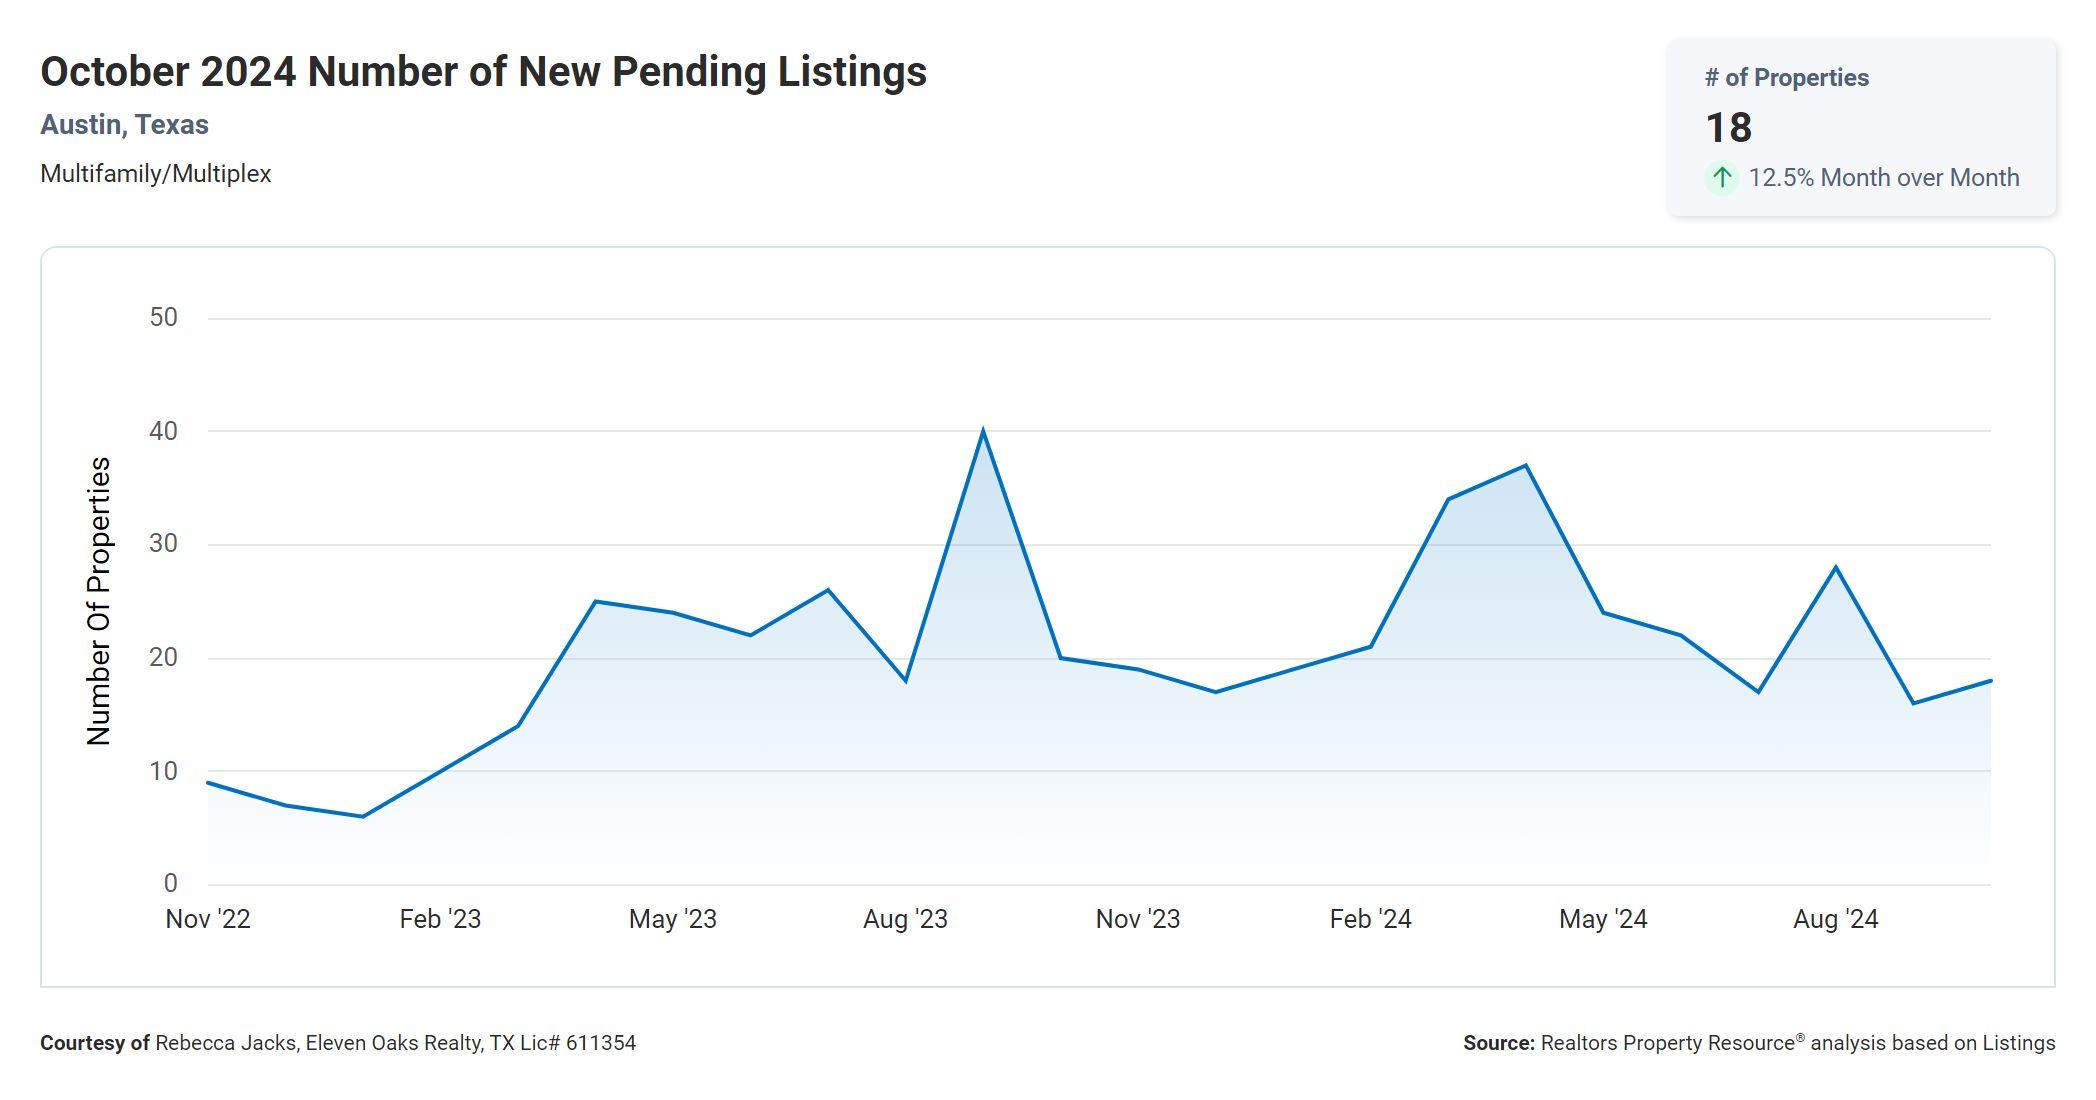Click the second-highest peak near 37 properties
Image resolution: width=2096 pixels, height=1100 pixels.
1525,465
